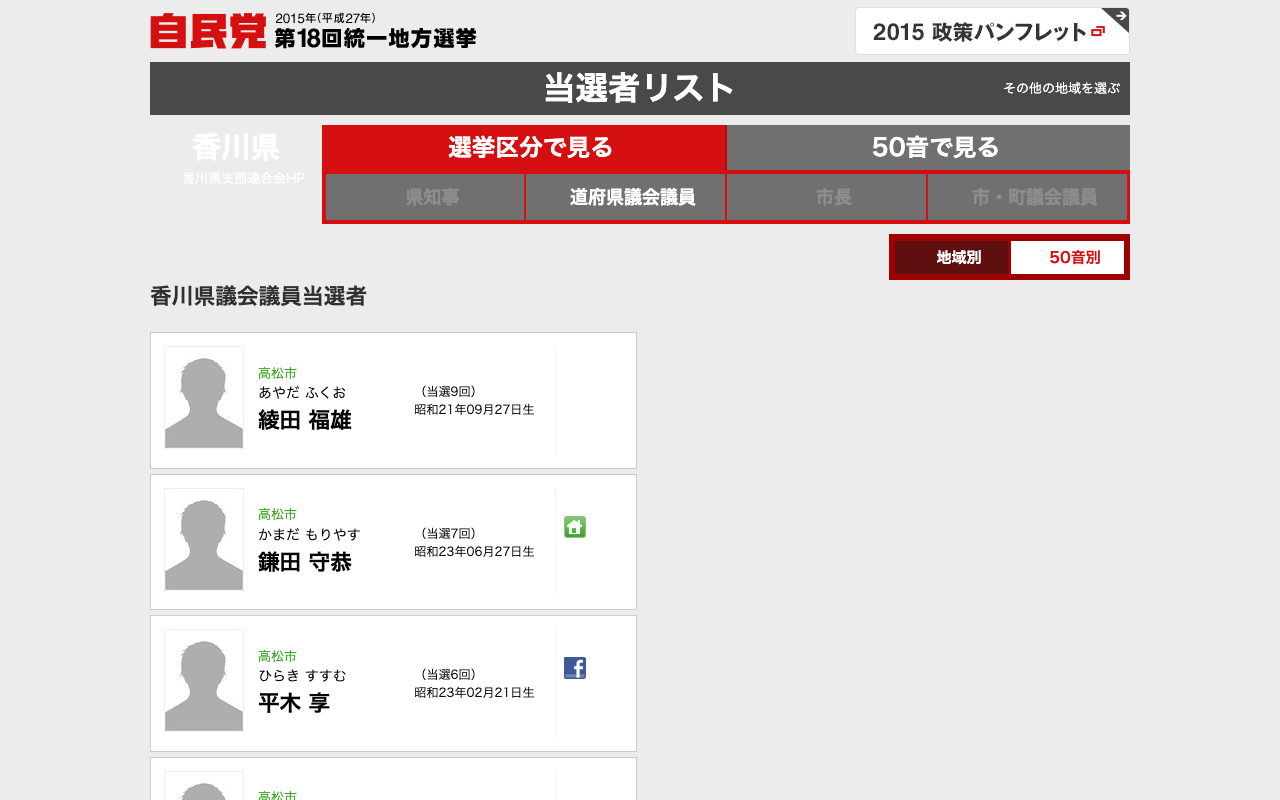Click その他の地域を選ぶ link

click(x=1062, y=88)
